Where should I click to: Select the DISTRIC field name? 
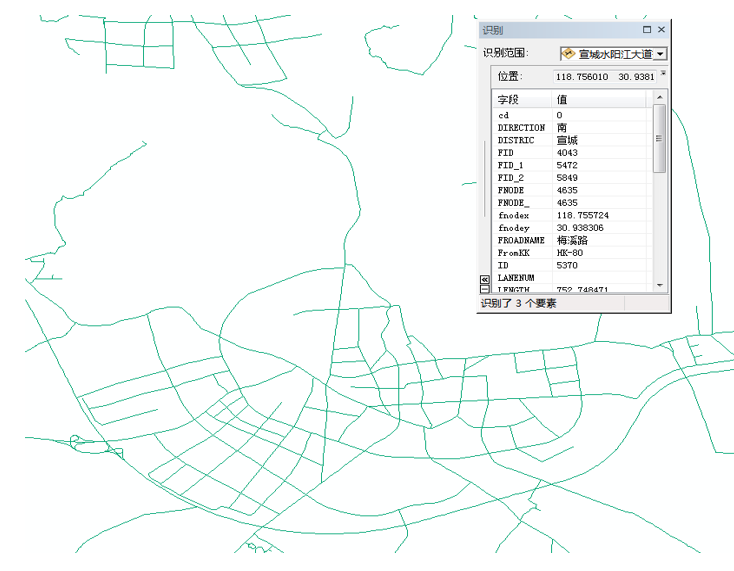[516, 140]
